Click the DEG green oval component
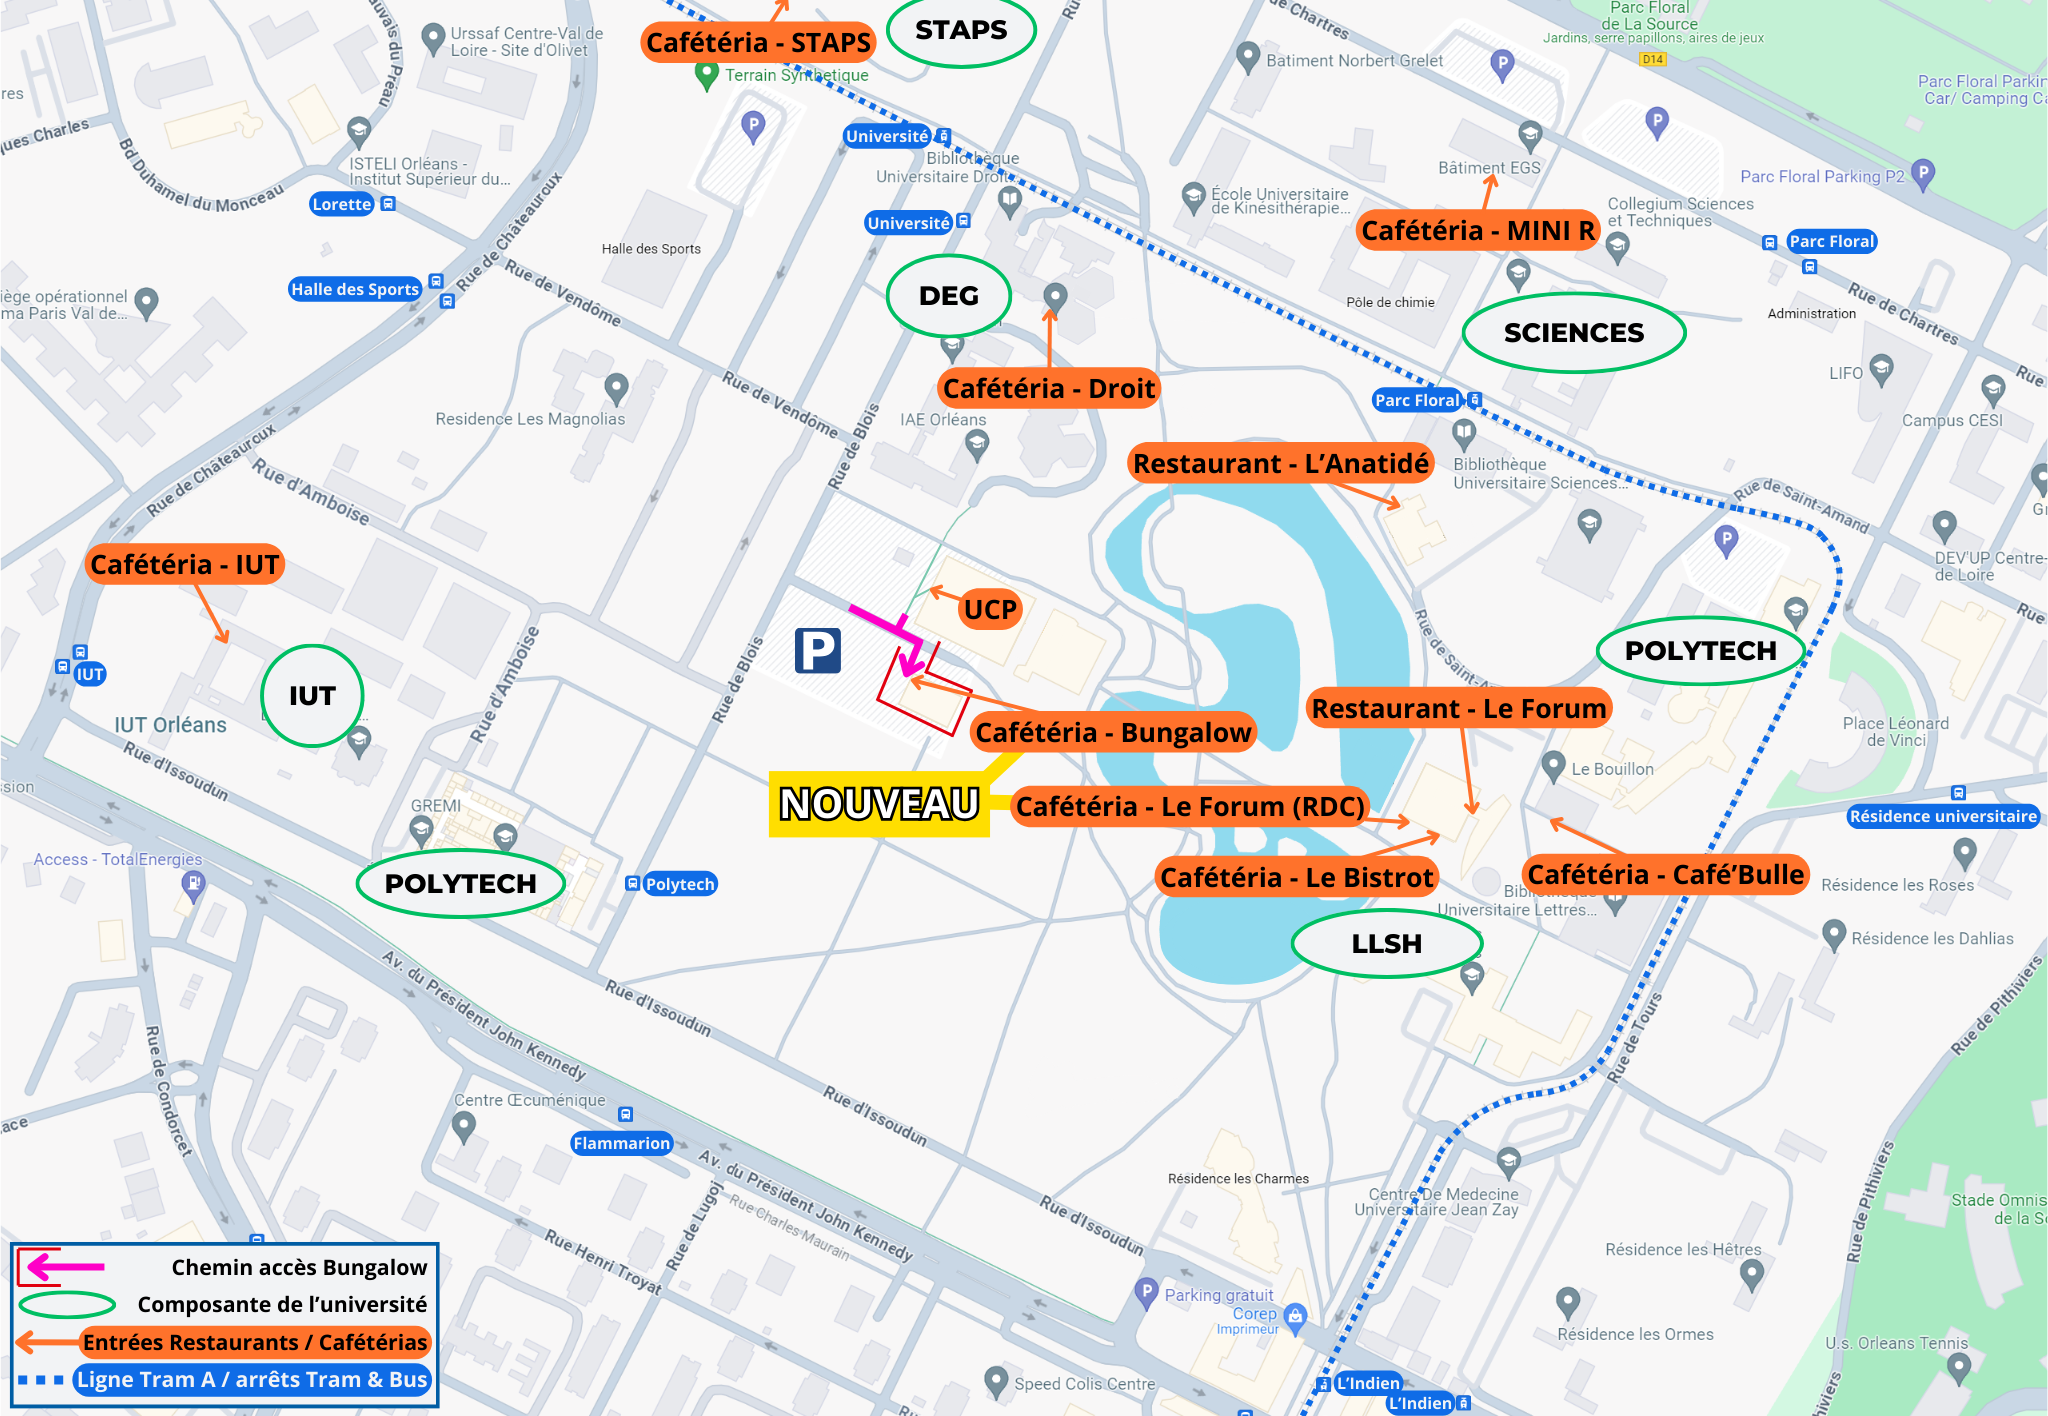This screenshot has width=2048, height=1416. point(948,296)
